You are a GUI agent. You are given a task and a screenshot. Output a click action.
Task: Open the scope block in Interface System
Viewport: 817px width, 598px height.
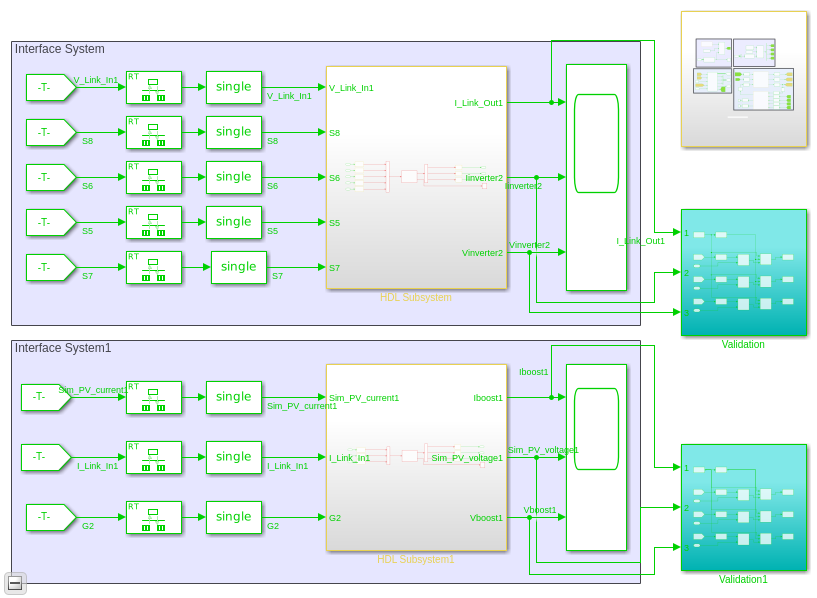(596, 178)
